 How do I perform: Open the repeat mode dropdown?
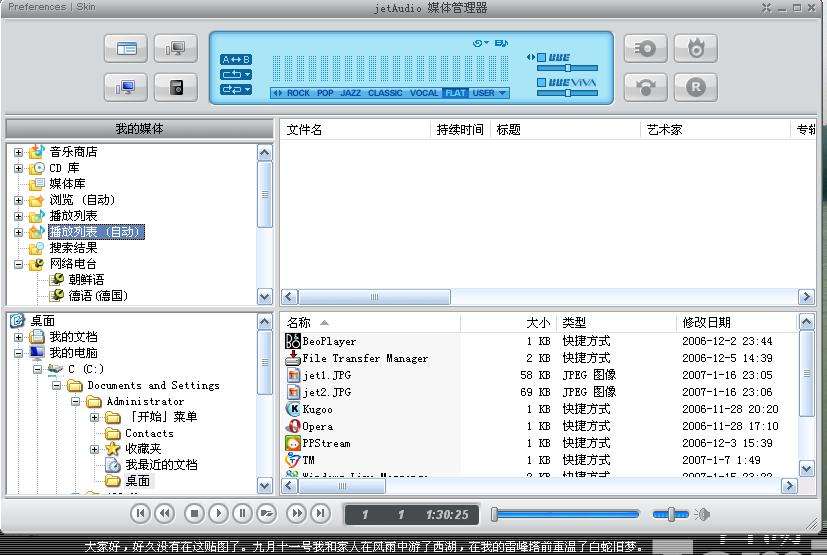(x=236, y=74)
